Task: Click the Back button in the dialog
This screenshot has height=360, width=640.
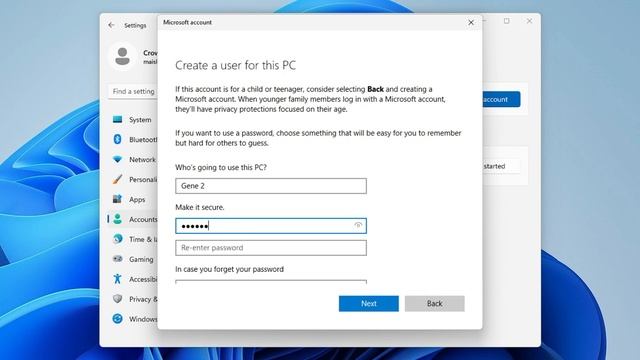Action: pos(435,304)
